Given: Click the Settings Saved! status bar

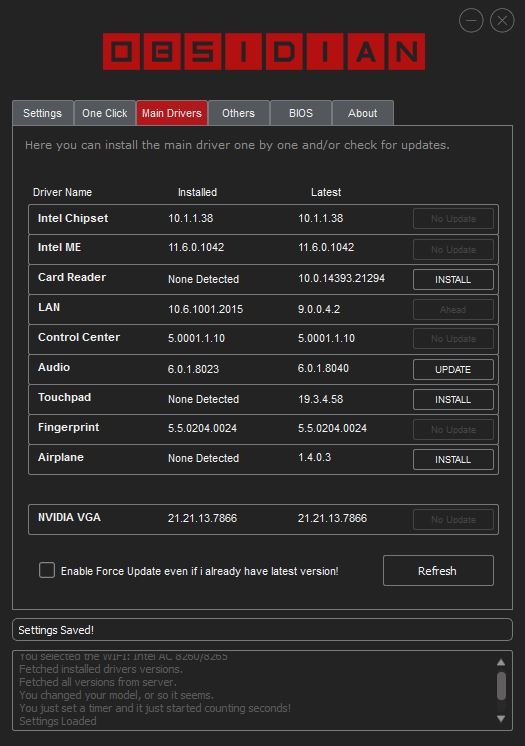Looking at the screenshot, I should [262, 629].
